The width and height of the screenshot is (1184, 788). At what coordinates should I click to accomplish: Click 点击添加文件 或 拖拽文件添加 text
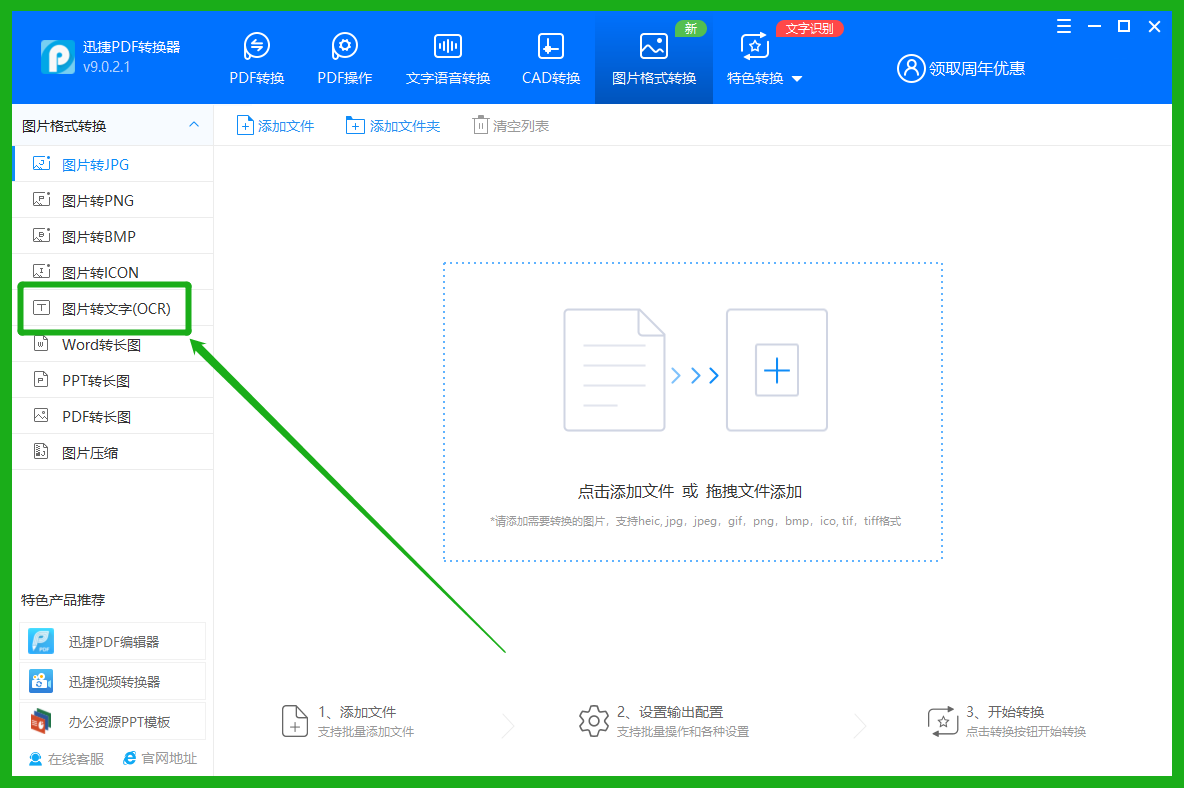tap(689, 491)
